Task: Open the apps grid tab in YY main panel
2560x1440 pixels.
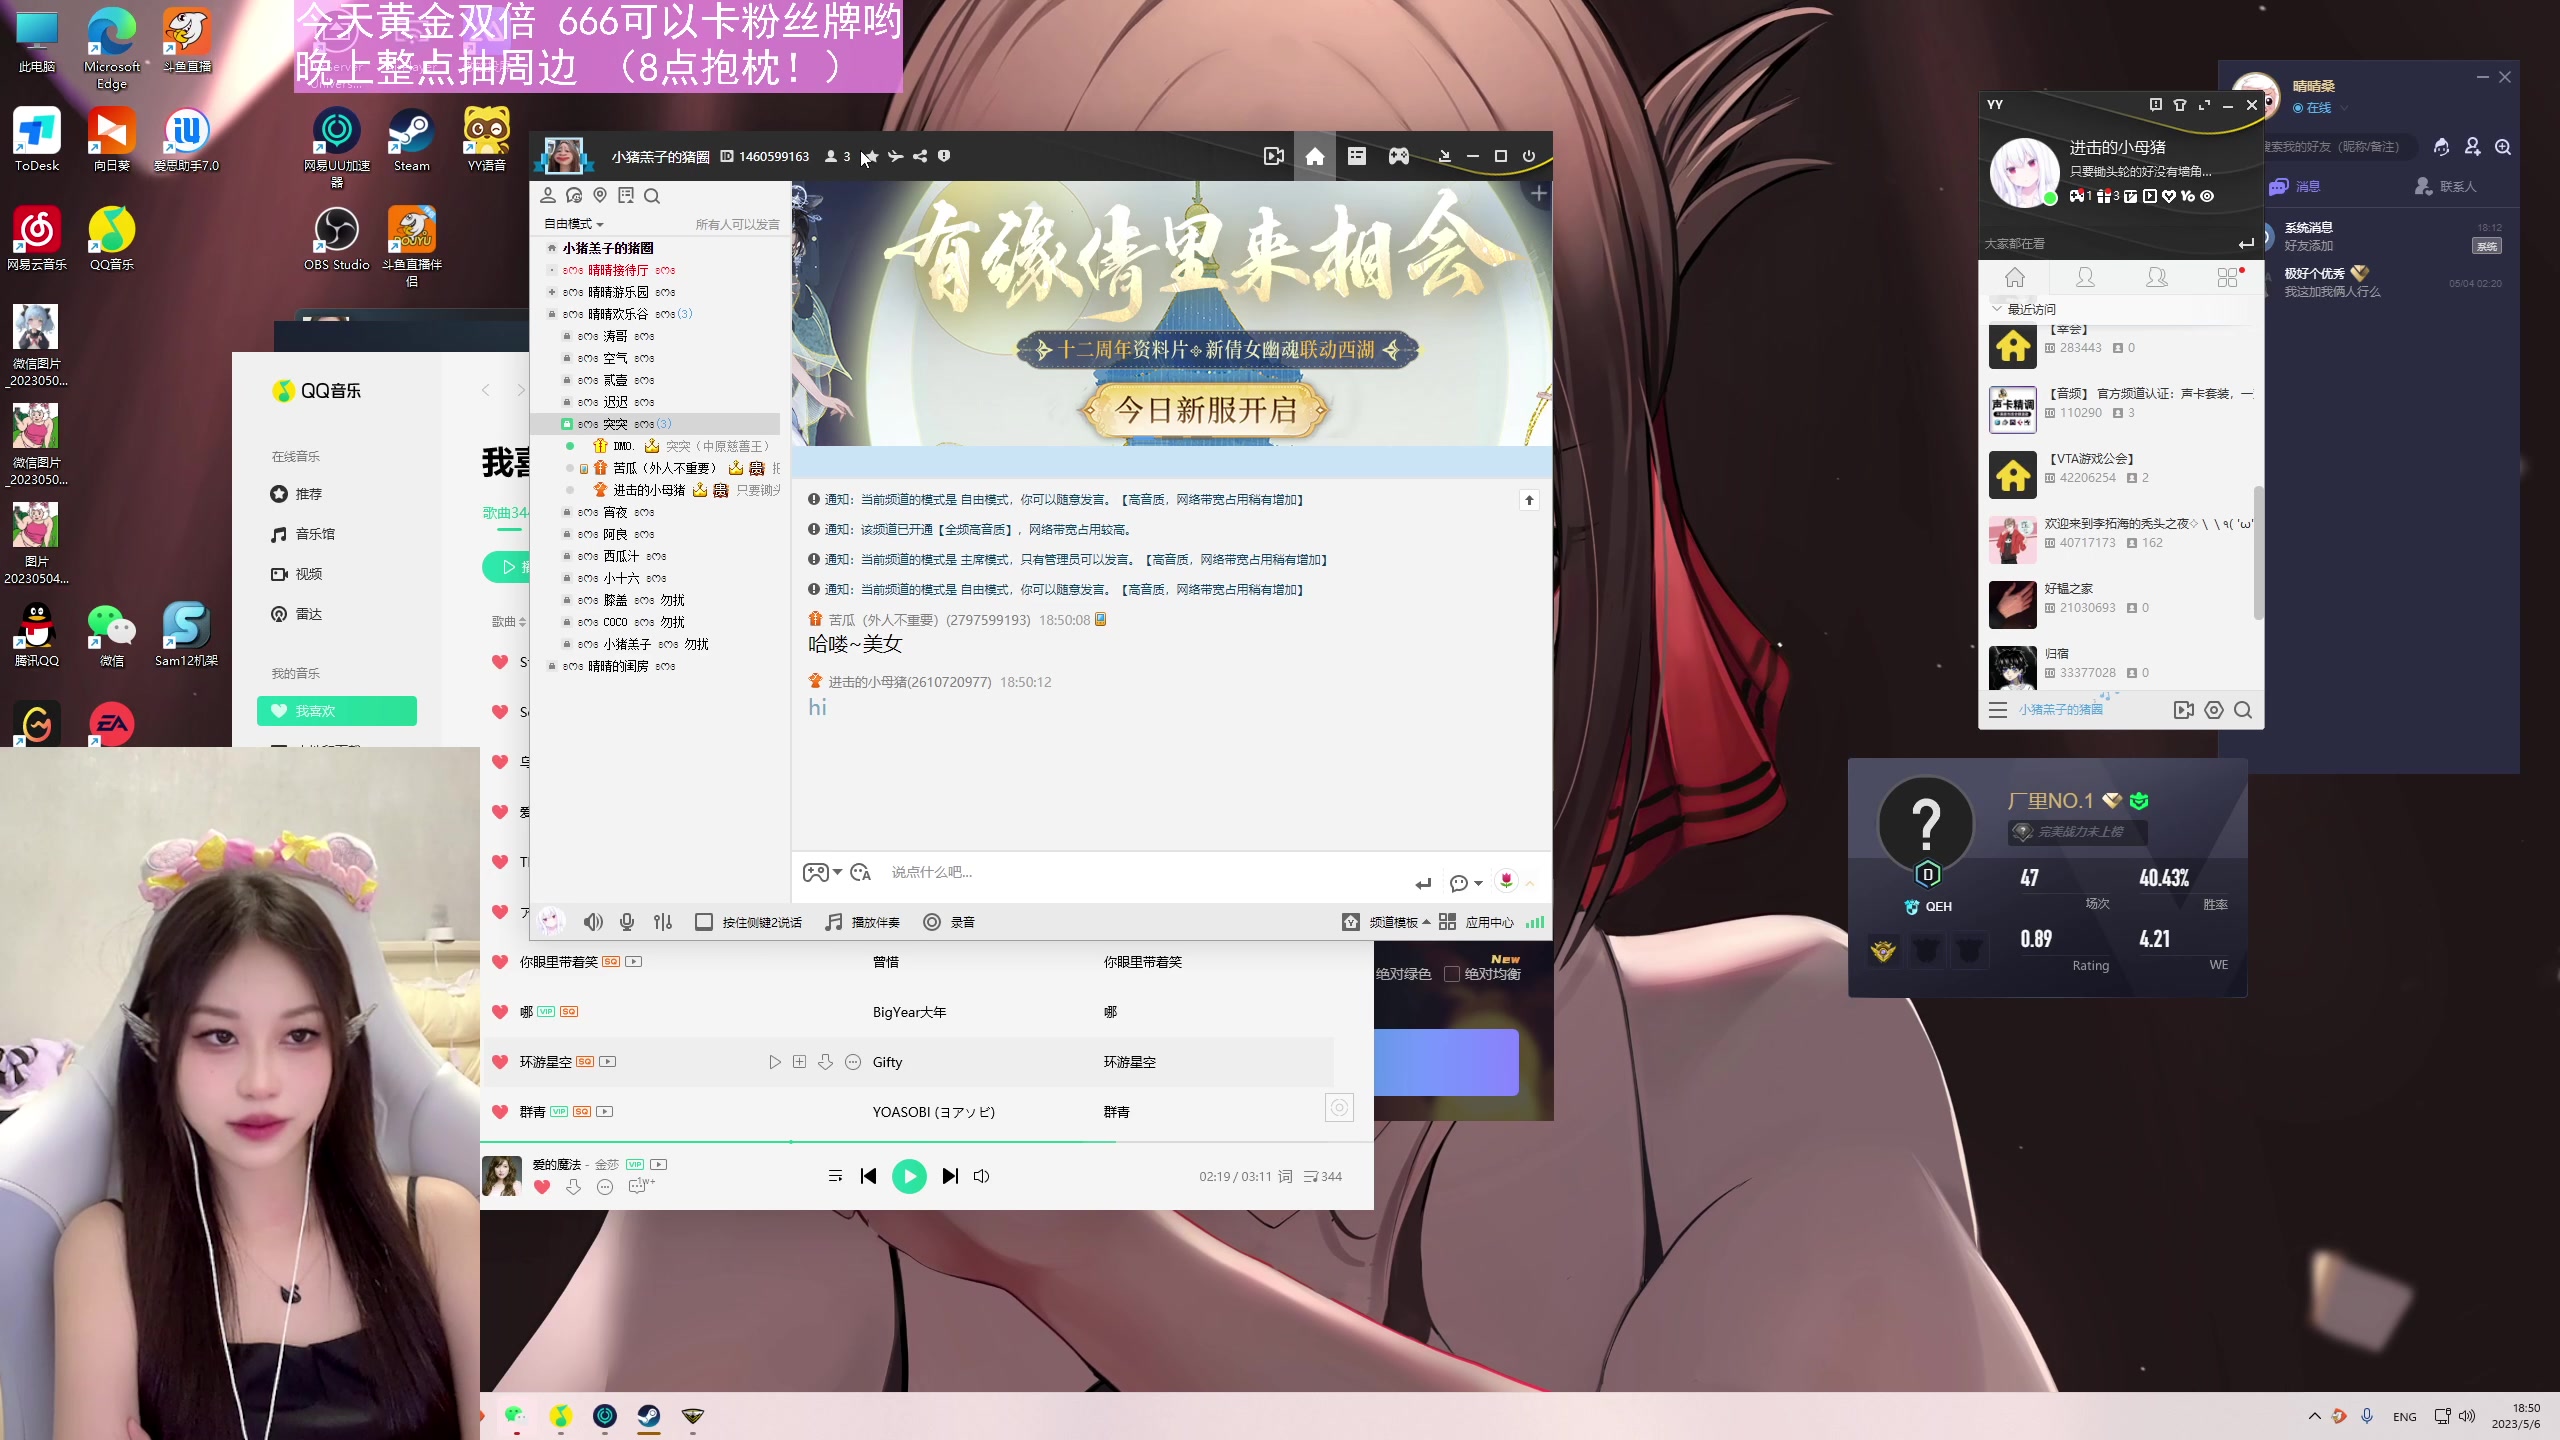Action: tap(2227, 278)
